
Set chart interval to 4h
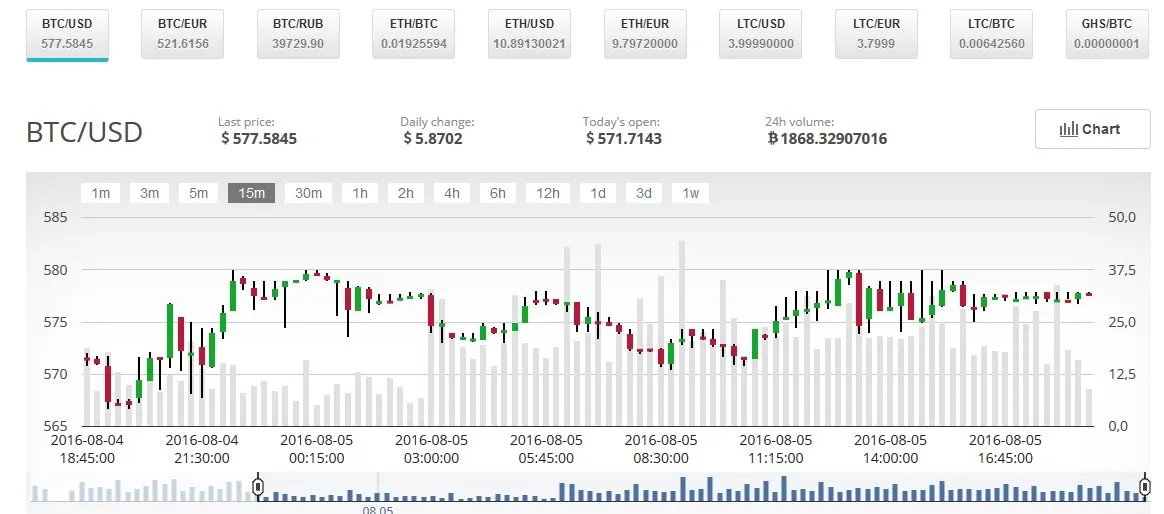point(451,193)
